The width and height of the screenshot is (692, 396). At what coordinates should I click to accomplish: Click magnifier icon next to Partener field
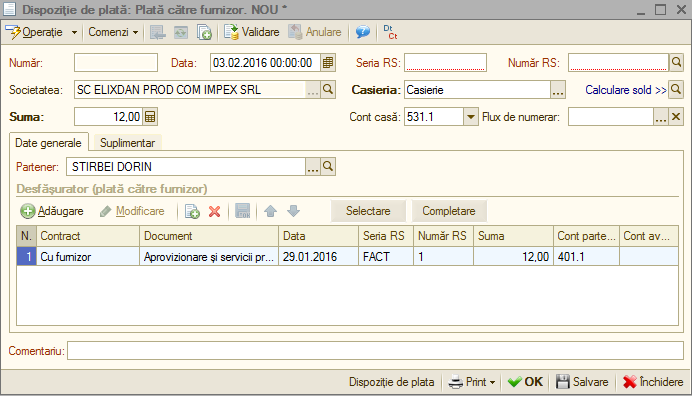[328, 166]
